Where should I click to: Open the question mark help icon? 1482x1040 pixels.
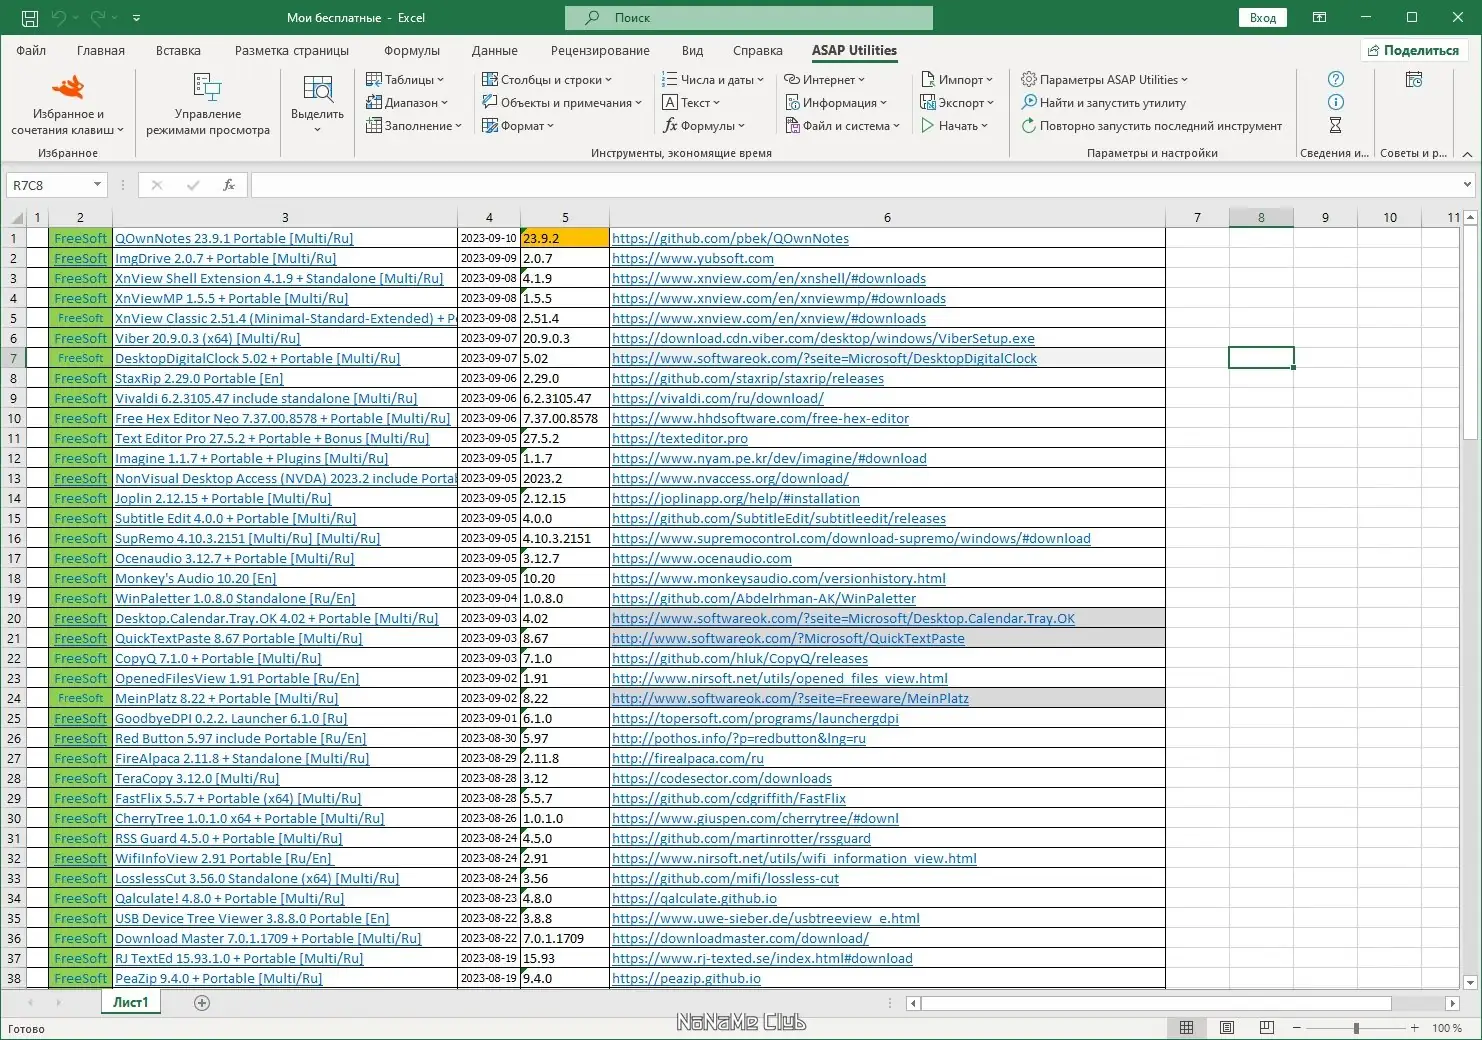point(1335,79)
